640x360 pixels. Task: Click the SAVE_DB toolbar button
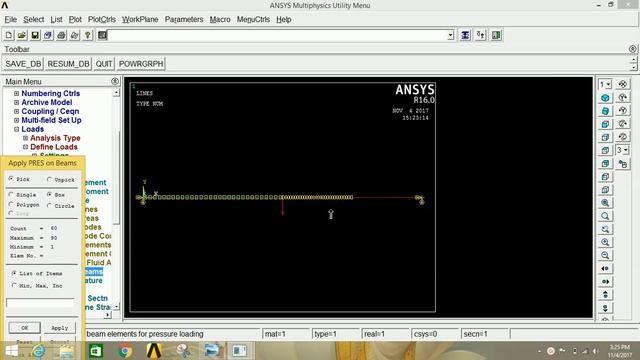(x=23, y=64)
